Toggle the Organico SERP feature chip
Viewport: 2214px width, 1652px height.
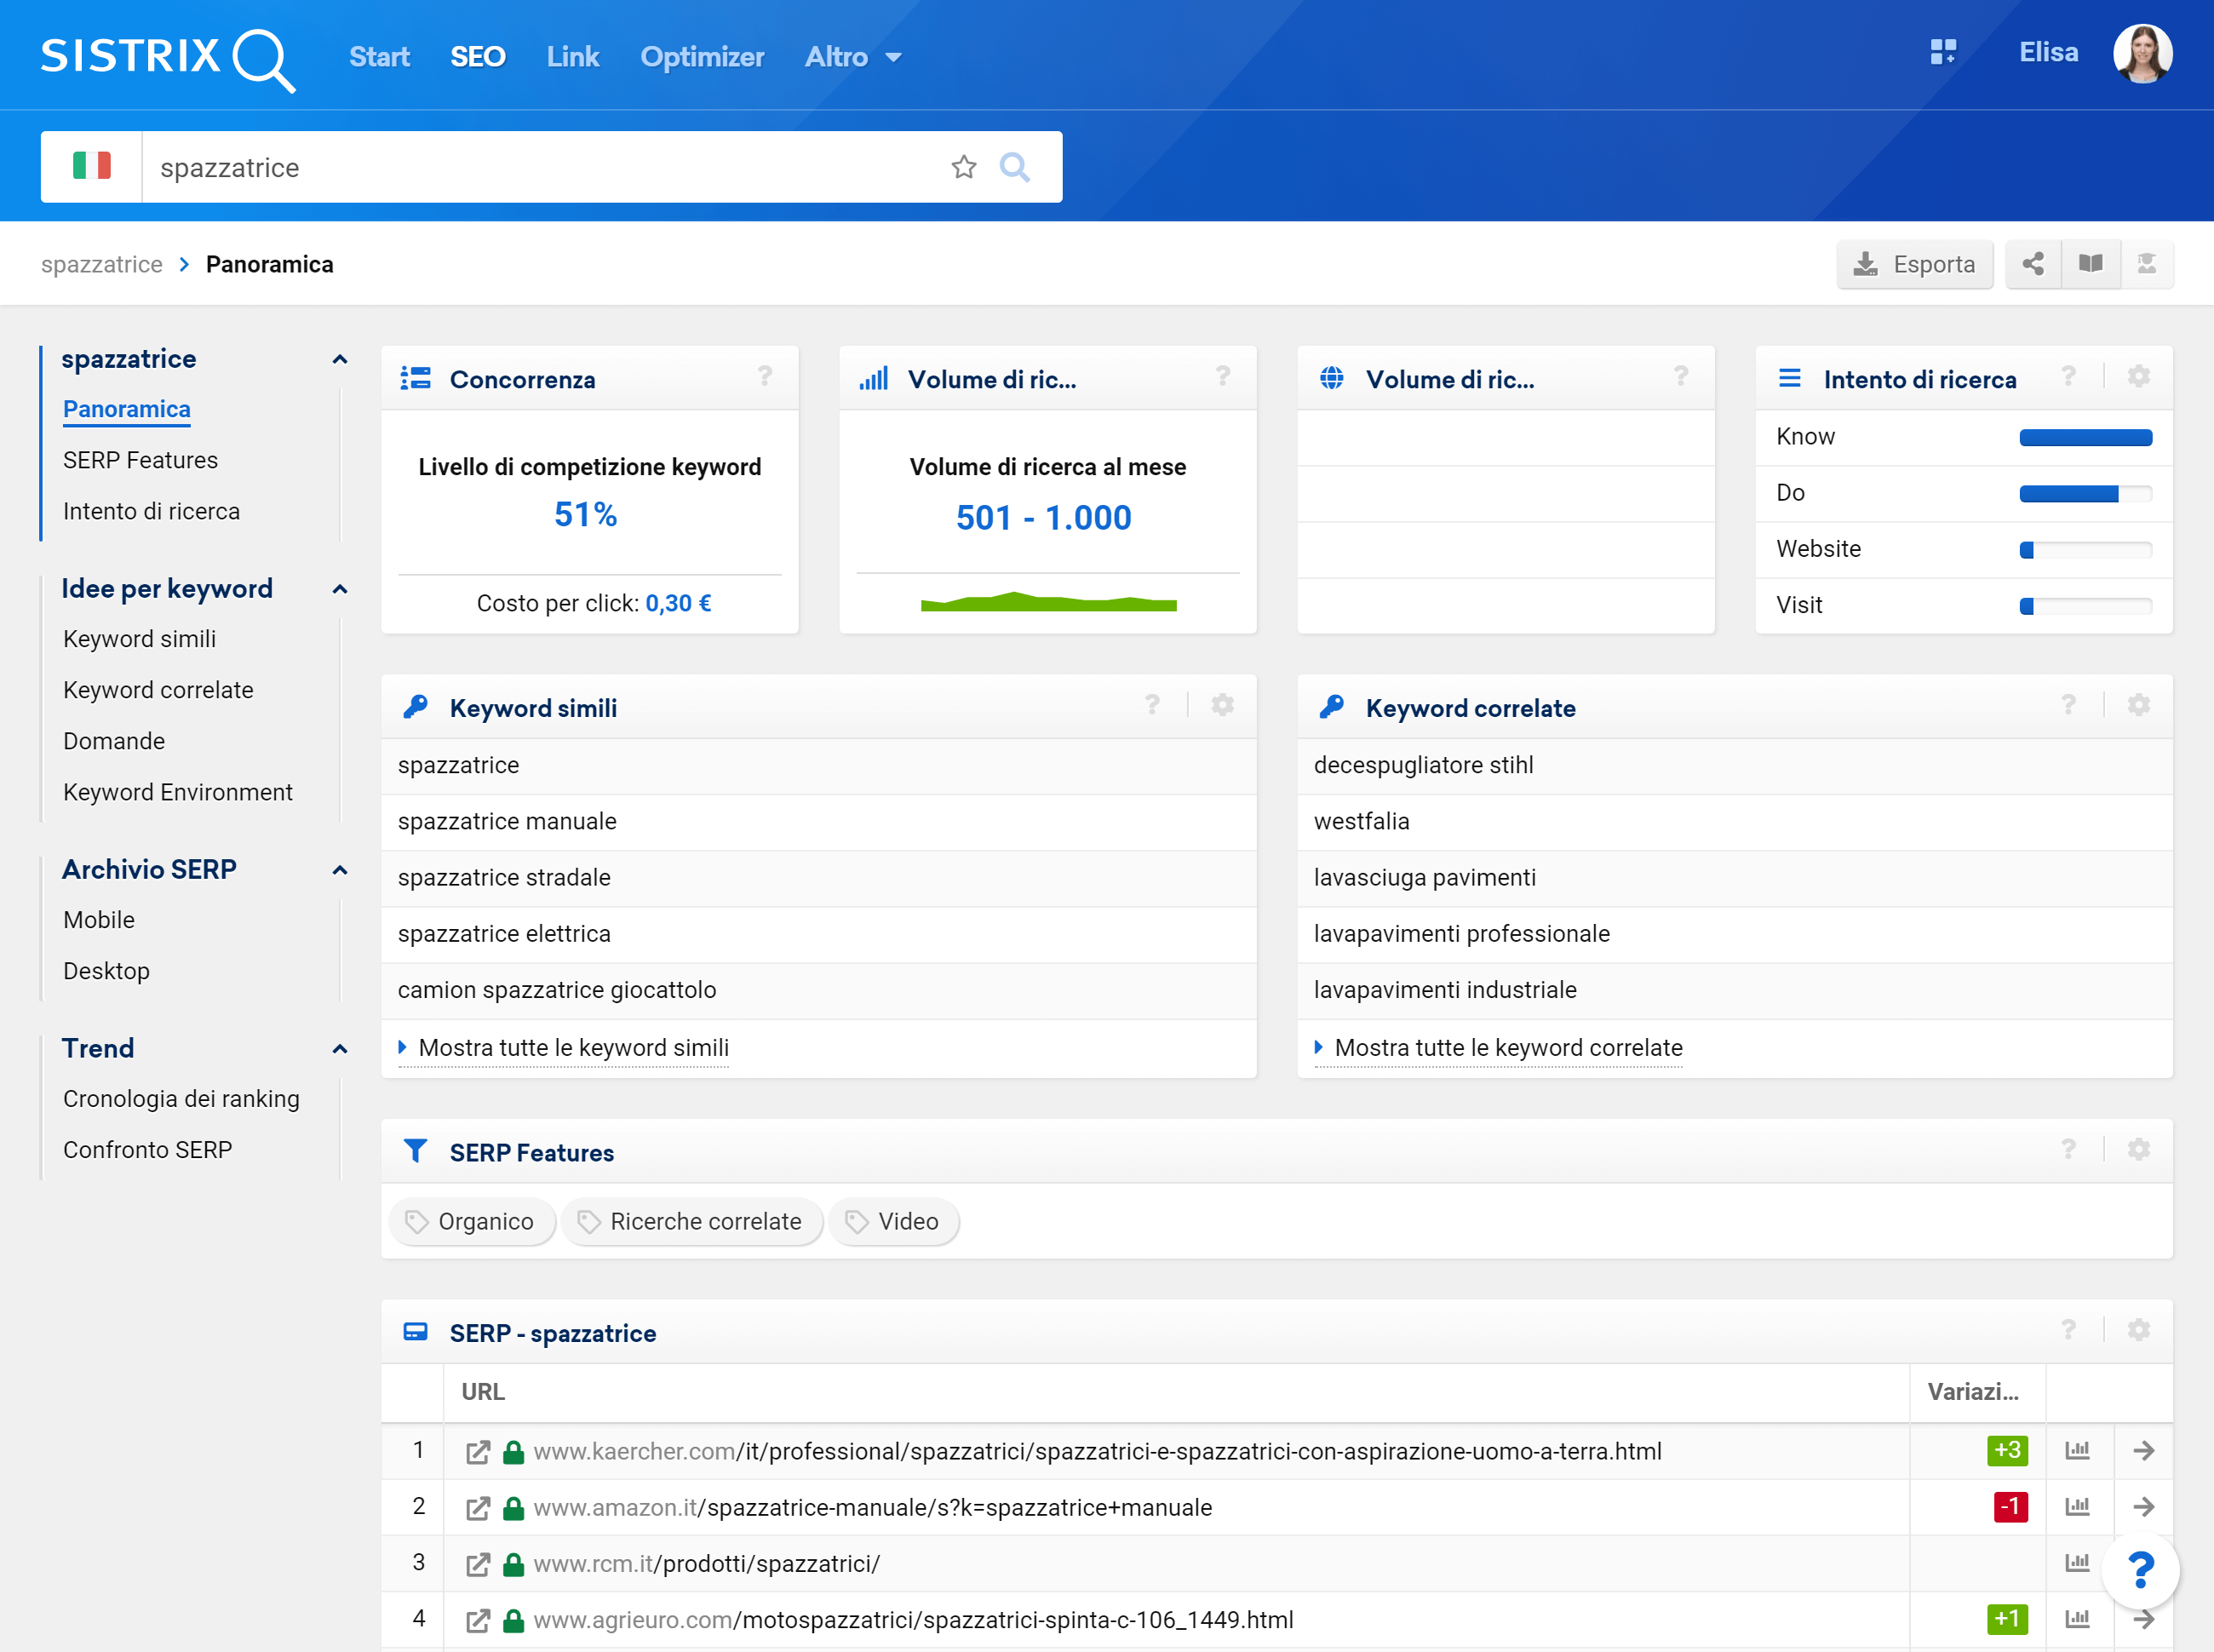(472, 1220)
